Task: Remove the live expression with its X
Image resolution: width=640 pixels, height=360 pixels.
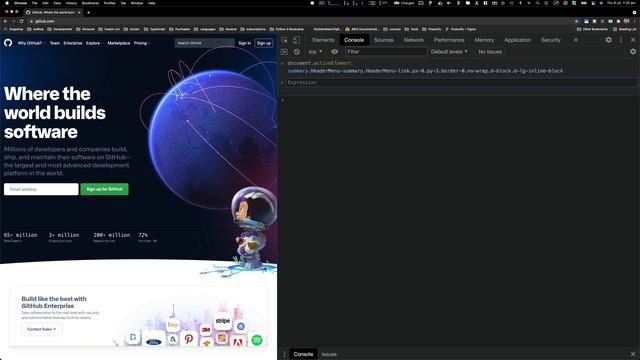Action: pos(282,82)
